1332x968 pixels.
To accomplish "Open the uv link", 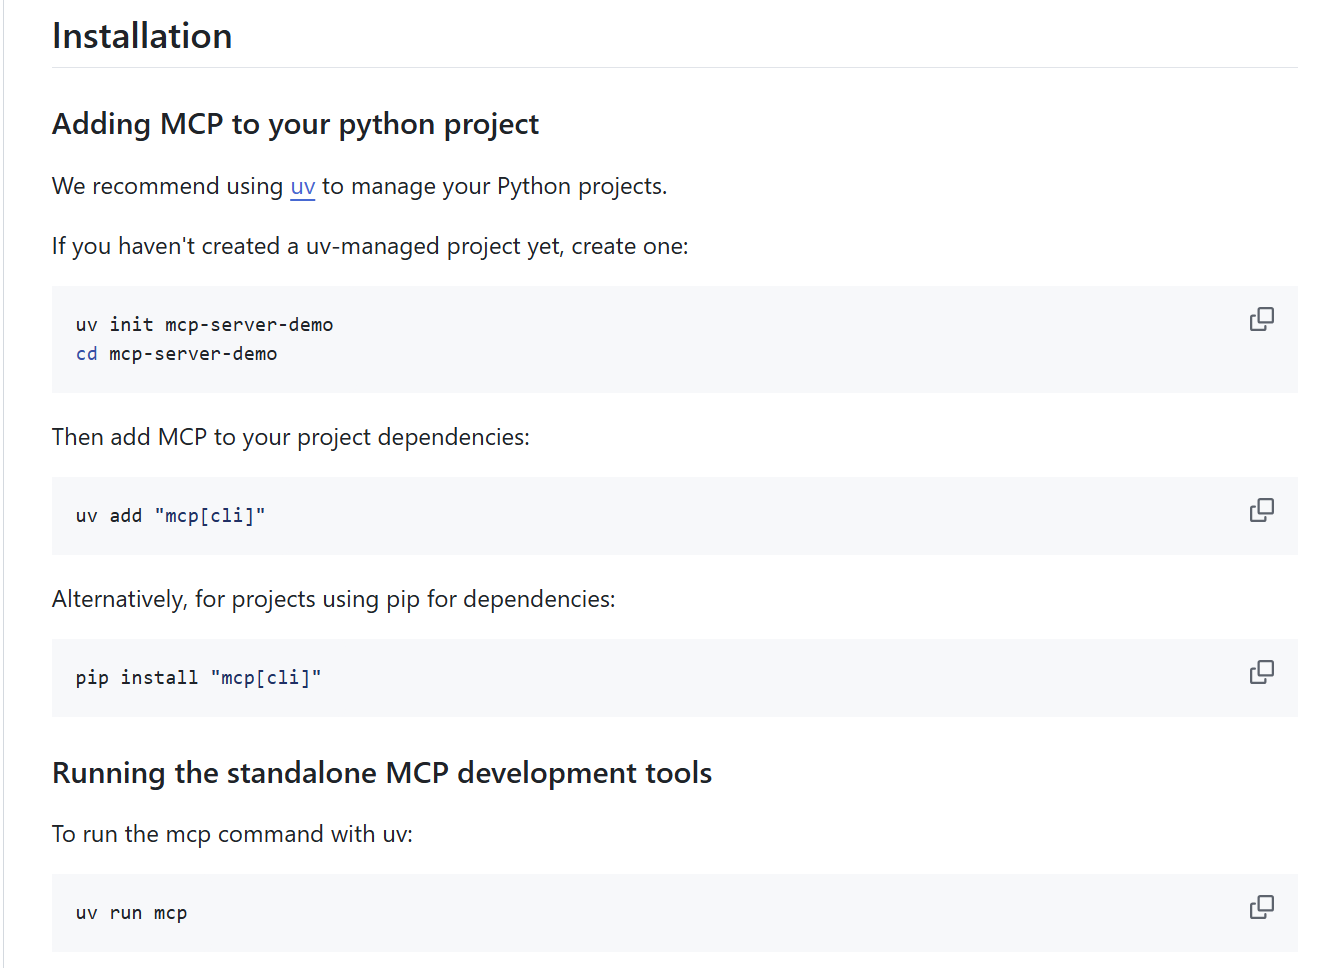I will (x=302, y=187).
